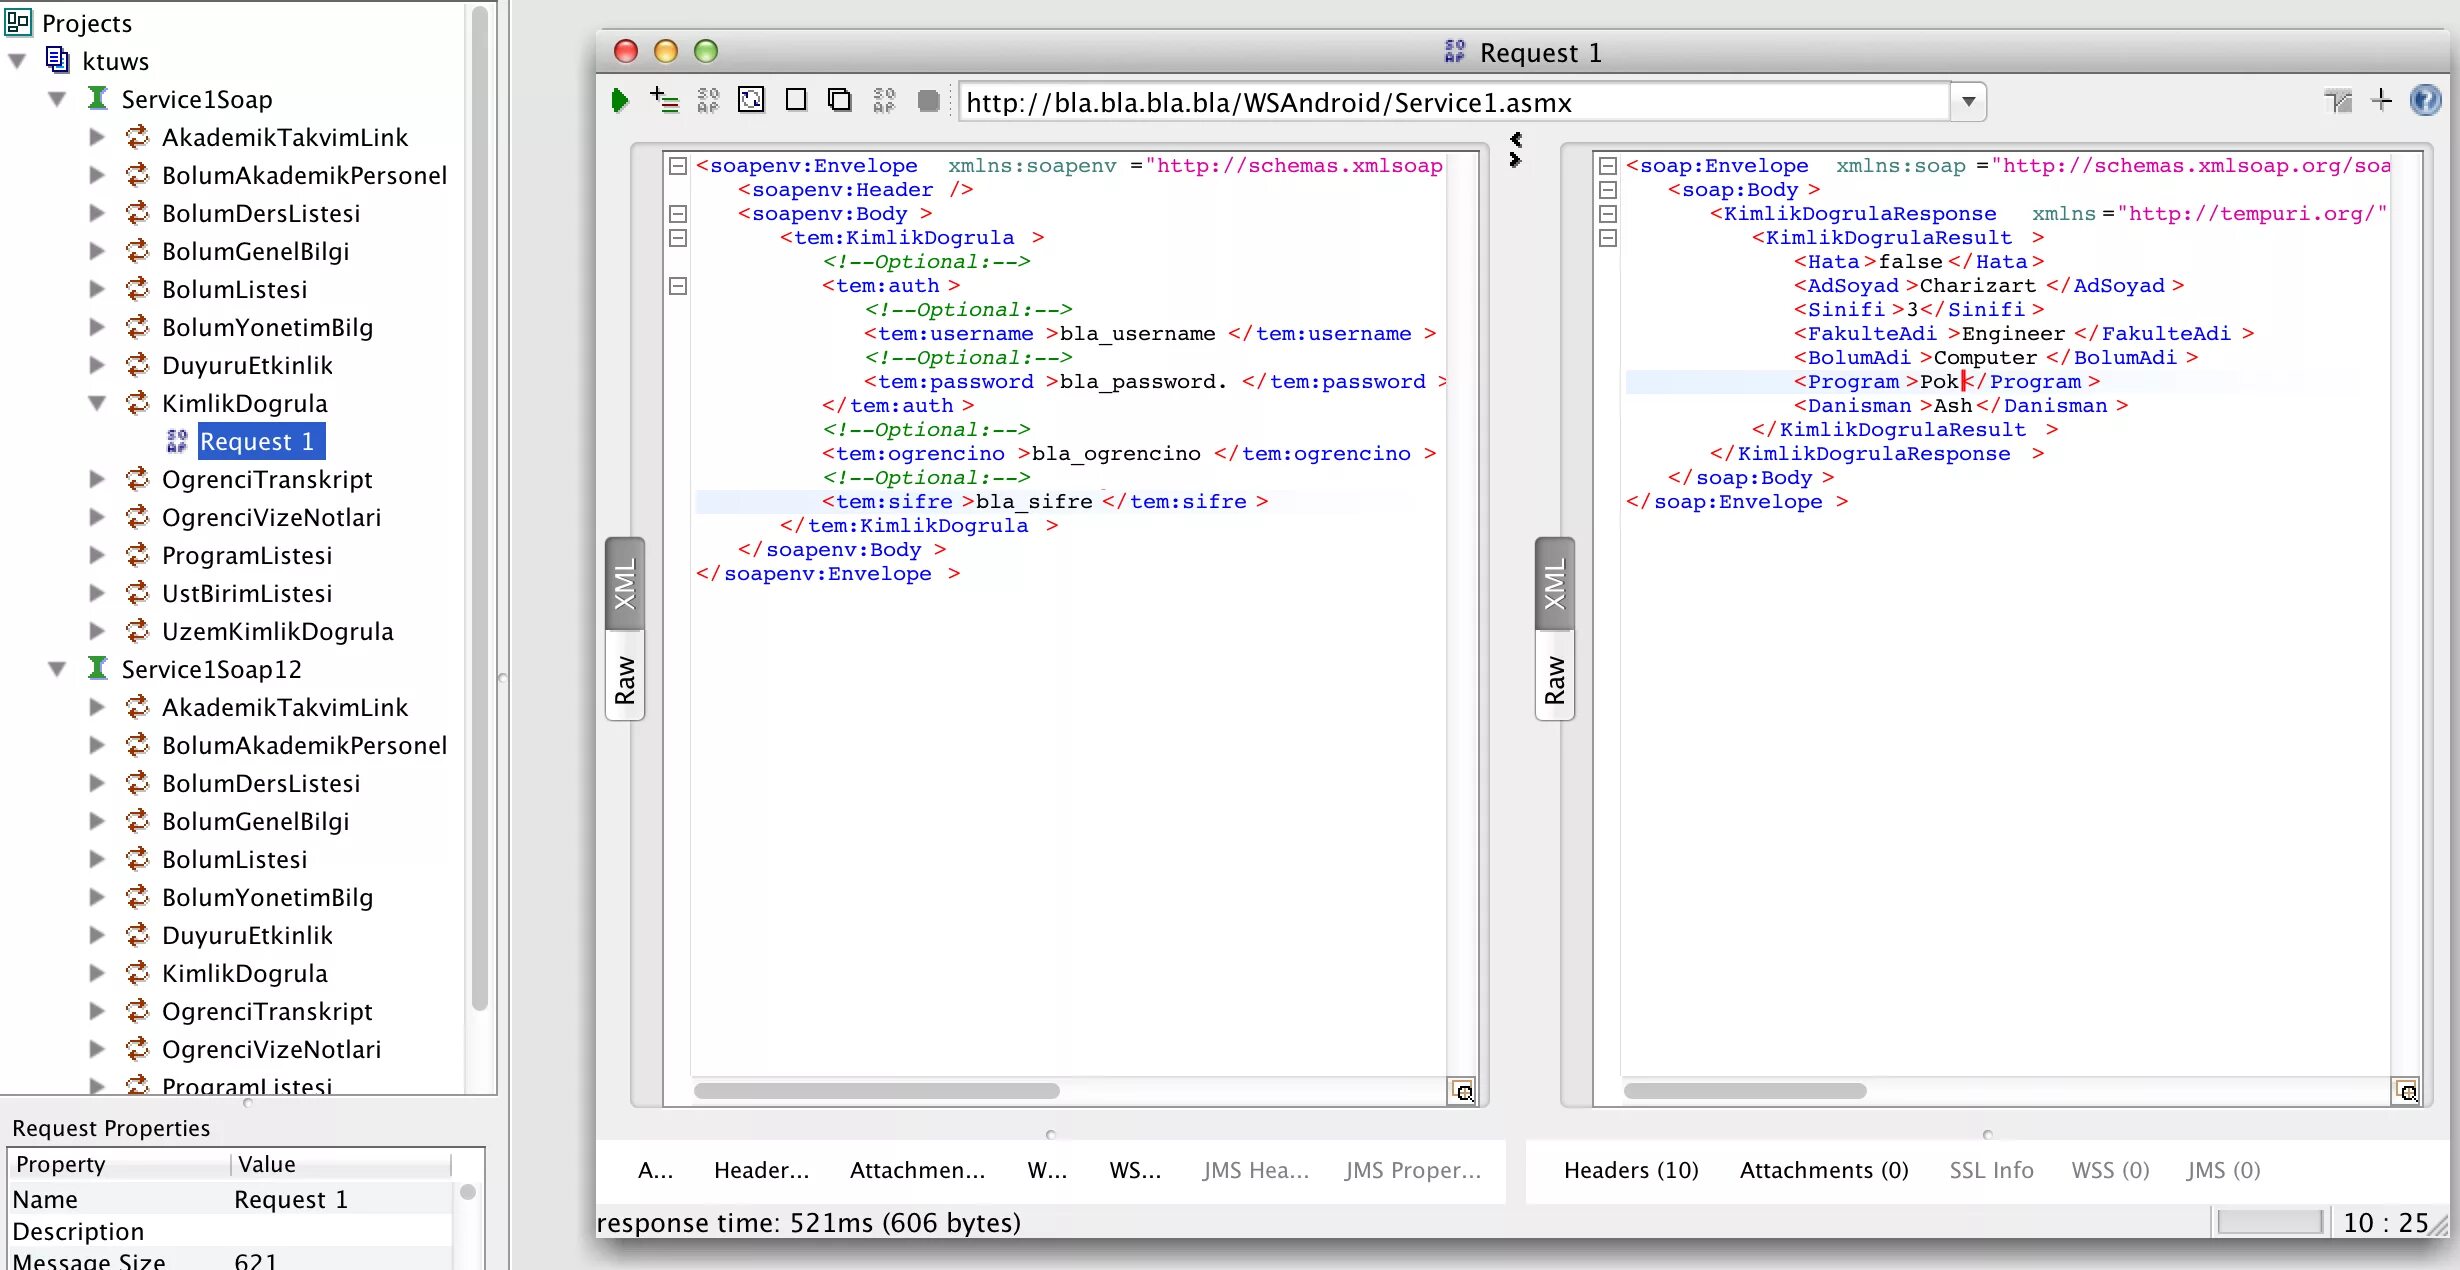Open the response Headers (10) tab
2460x1270 pixels.
(1631, 1170)
